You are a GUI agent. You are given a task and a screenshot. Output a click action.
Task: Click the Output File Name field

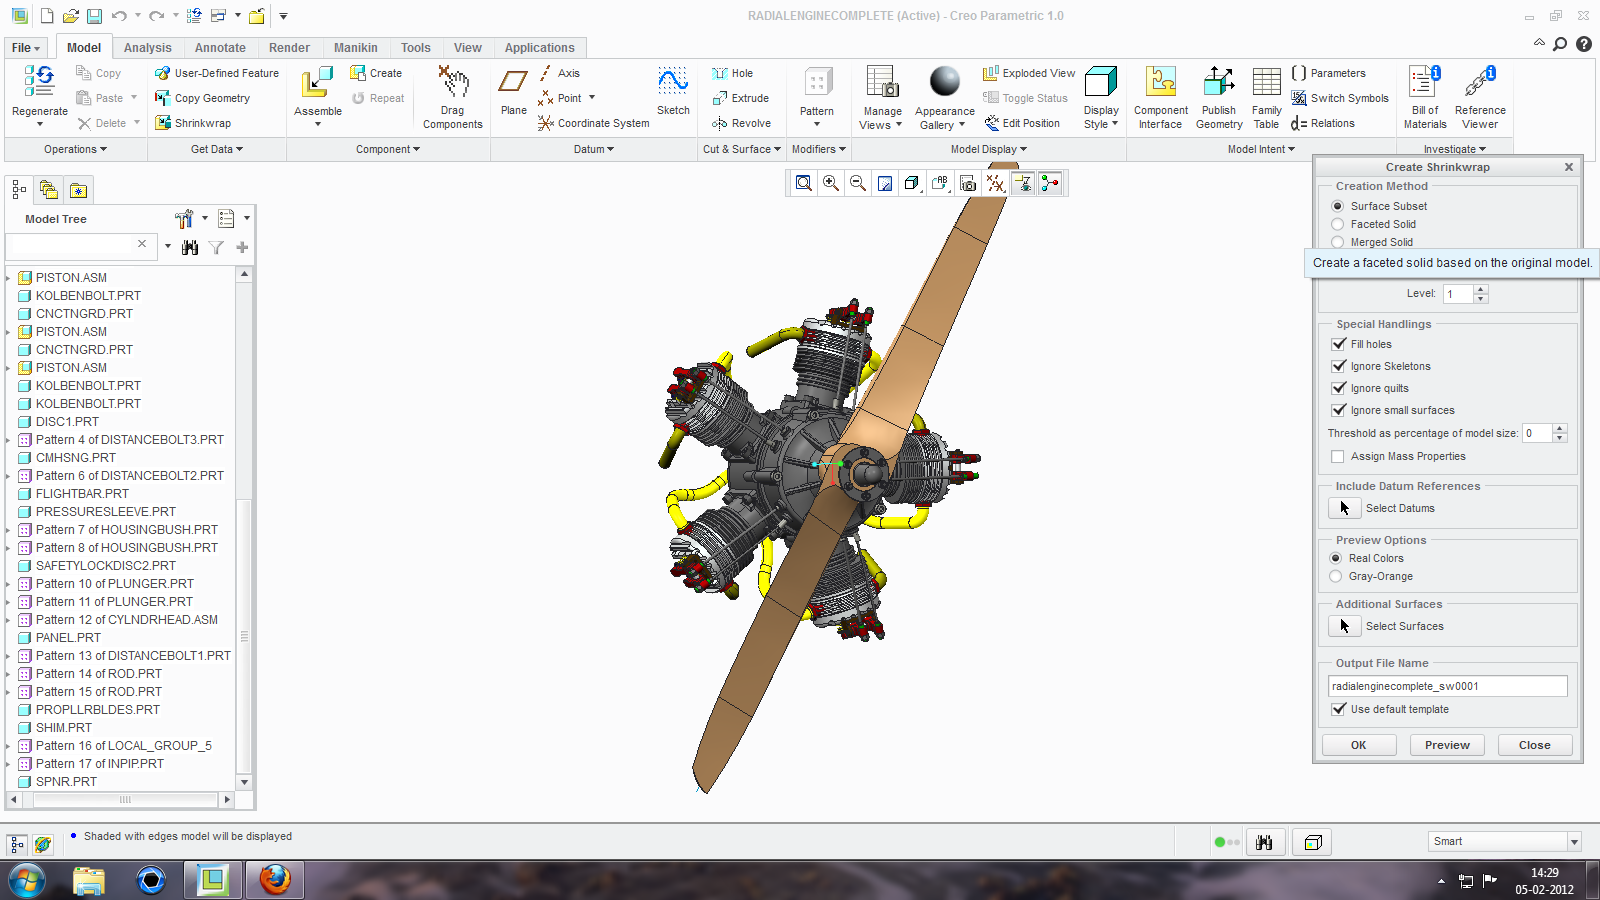pos(1447,686)
